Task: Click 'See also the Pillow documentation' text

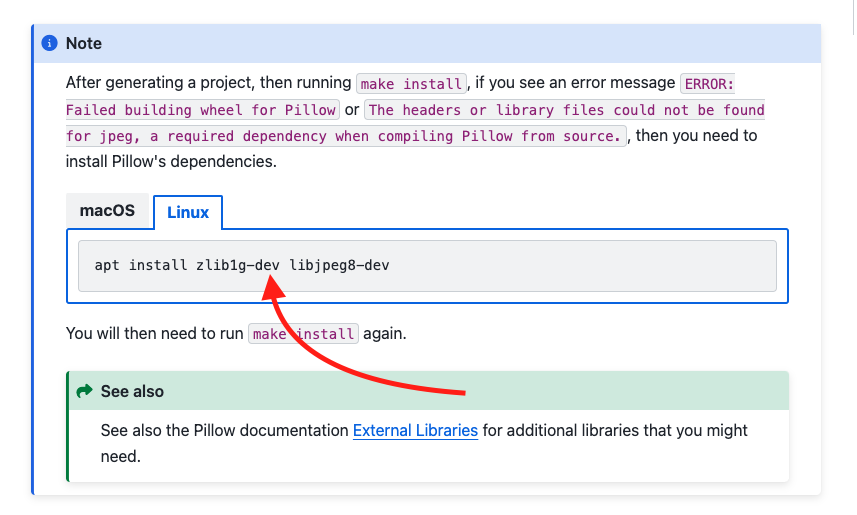Action: click(224, 430)
